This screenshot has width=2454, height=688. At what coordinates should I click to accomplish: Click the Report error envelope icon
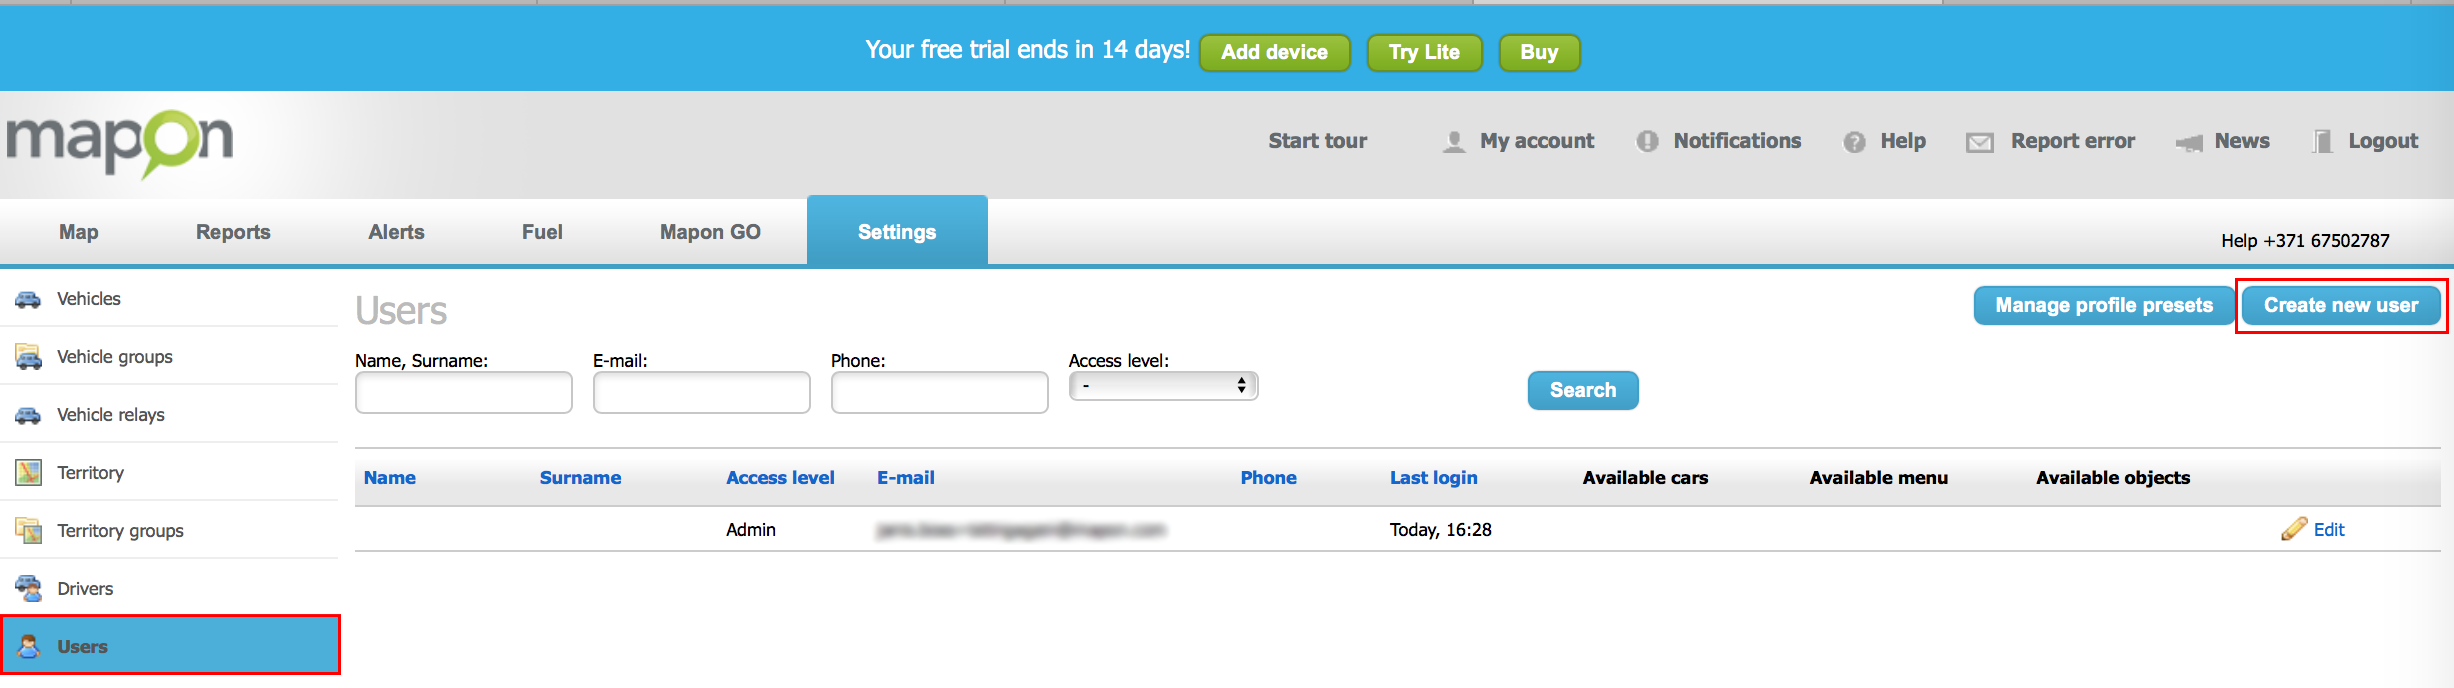[x=1979, y=142]
